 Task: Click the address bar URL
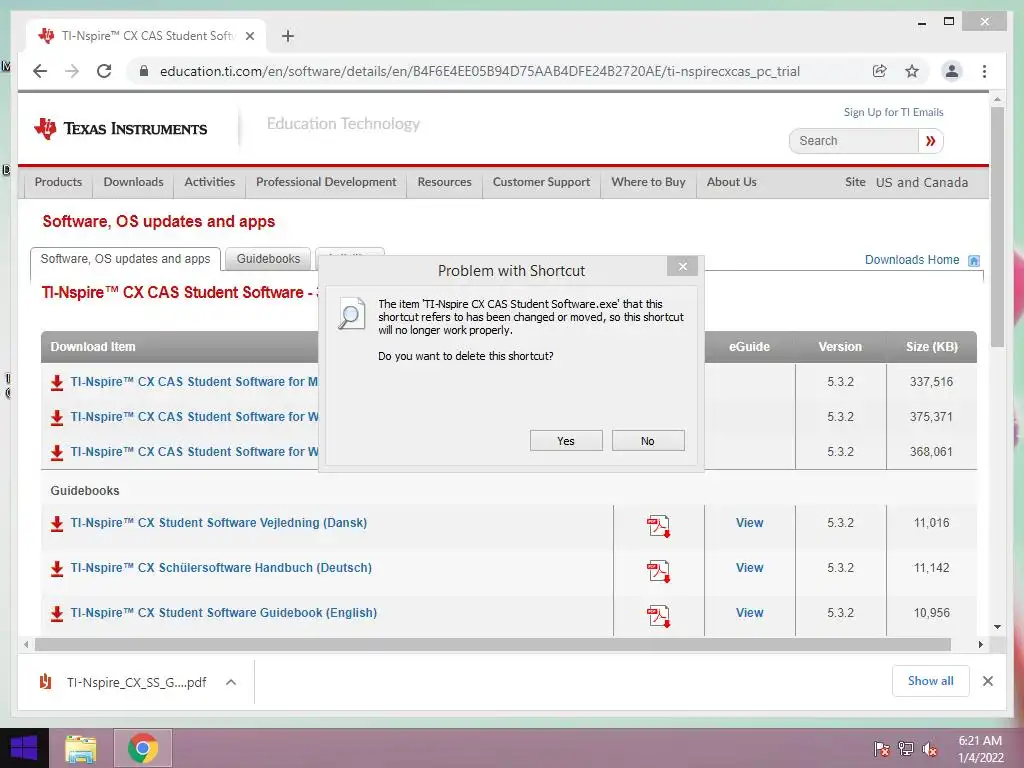pyautogui.click(x=479, y=71)
